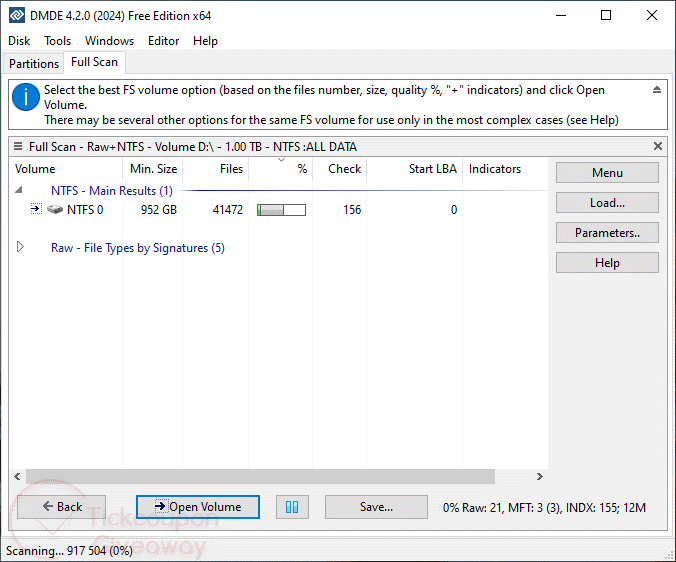Image resolution: width=676 pixels, height=562 pixels.
Task: Click the horizontal scrollbar thumb
Action: click(260, 476)
